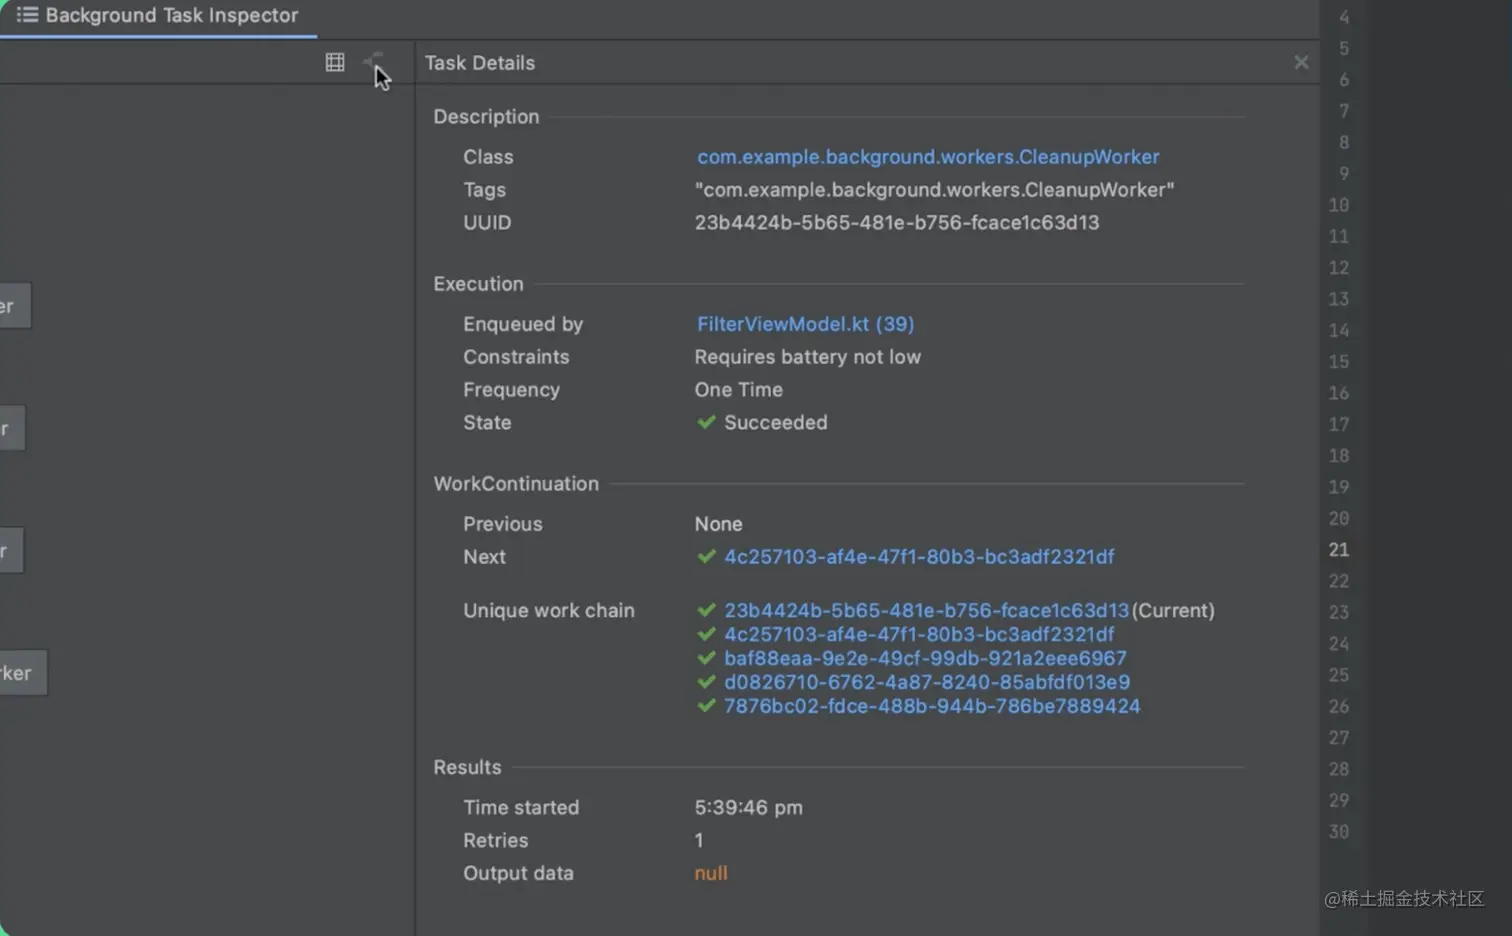Open the 4c257103 link in Unique work chain

click(x=918, y=635)
